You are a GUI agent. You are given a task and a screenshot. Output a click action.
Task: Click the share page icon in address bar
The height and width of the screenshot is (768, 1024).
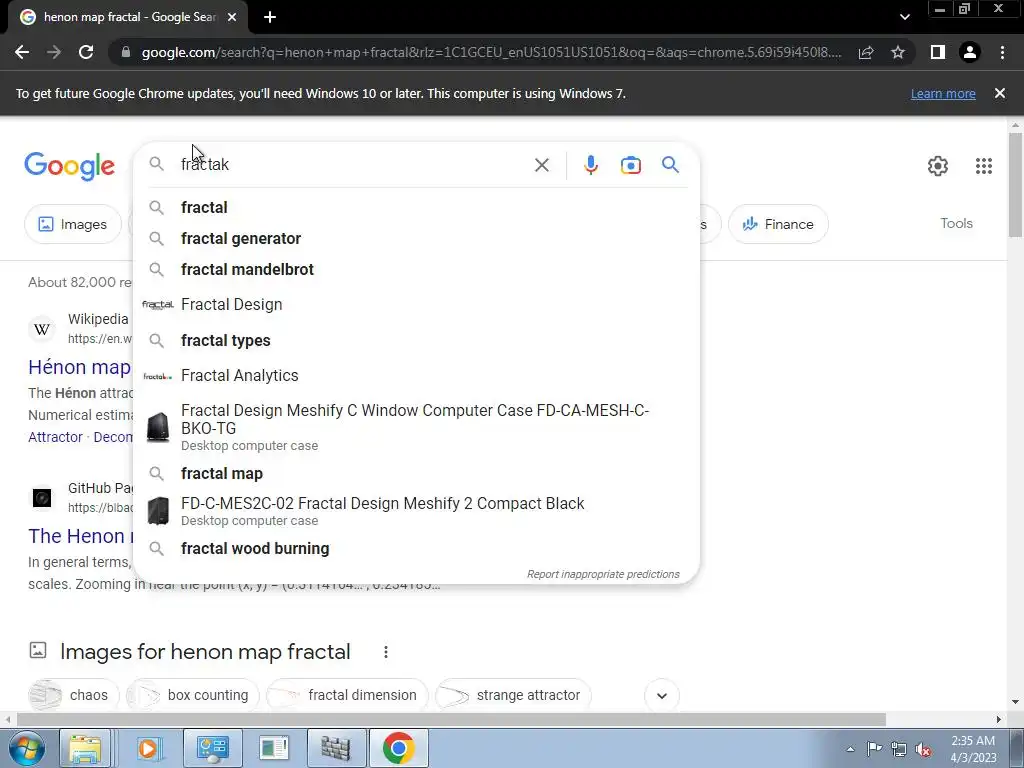click(x=866, y=52)
